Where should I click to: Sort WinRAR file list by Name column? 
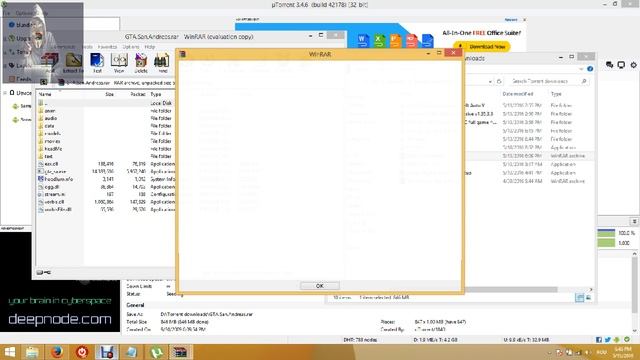coord(45,94)
